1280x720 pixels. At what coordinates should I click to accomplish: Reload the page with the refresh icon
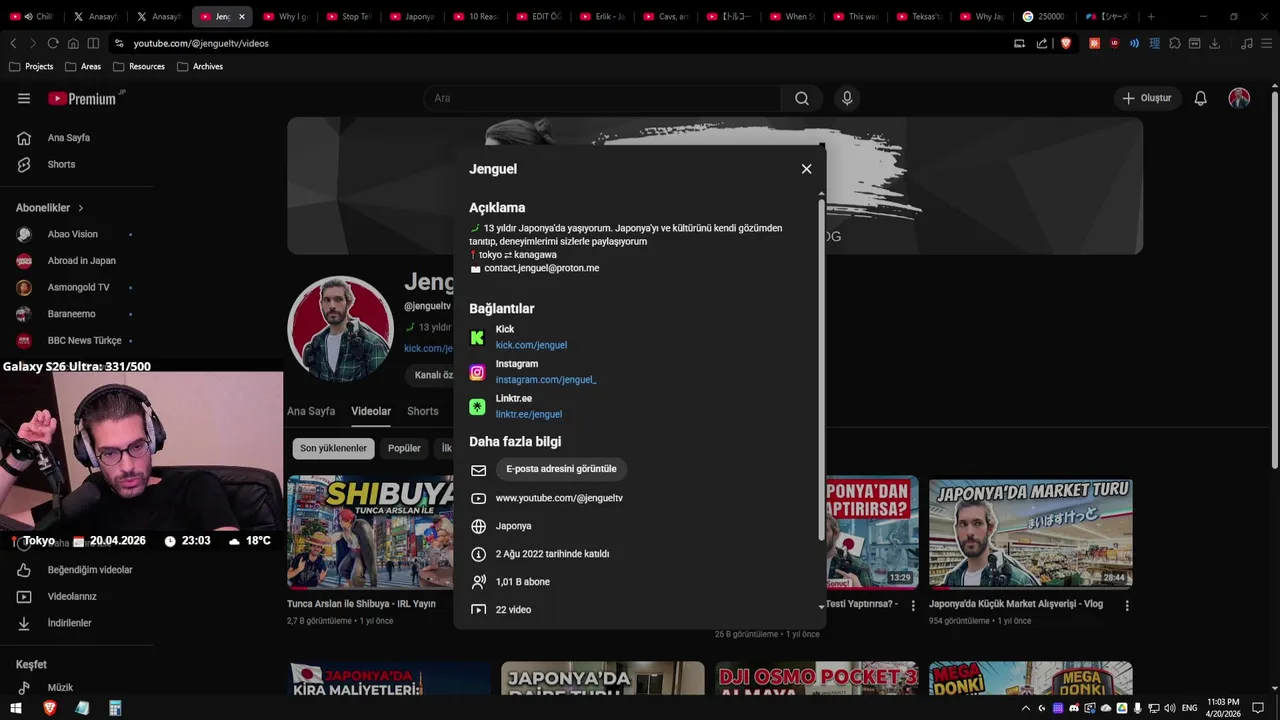(53, 43)
